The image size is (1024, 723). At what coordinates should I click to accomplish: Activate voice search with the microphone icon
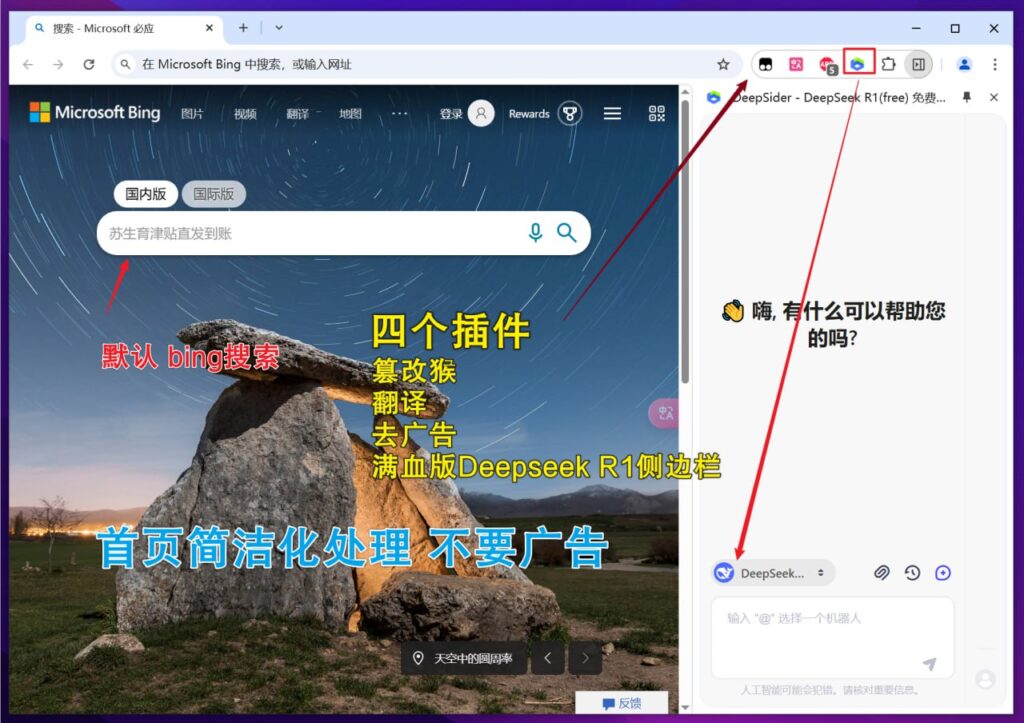pos(535,232)
